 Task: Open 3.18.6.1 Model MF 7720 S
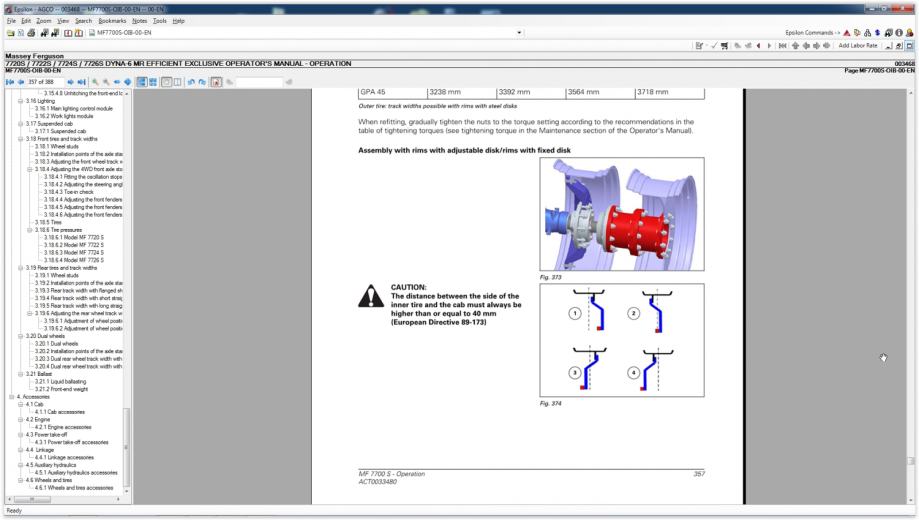[x=74, y=237]
